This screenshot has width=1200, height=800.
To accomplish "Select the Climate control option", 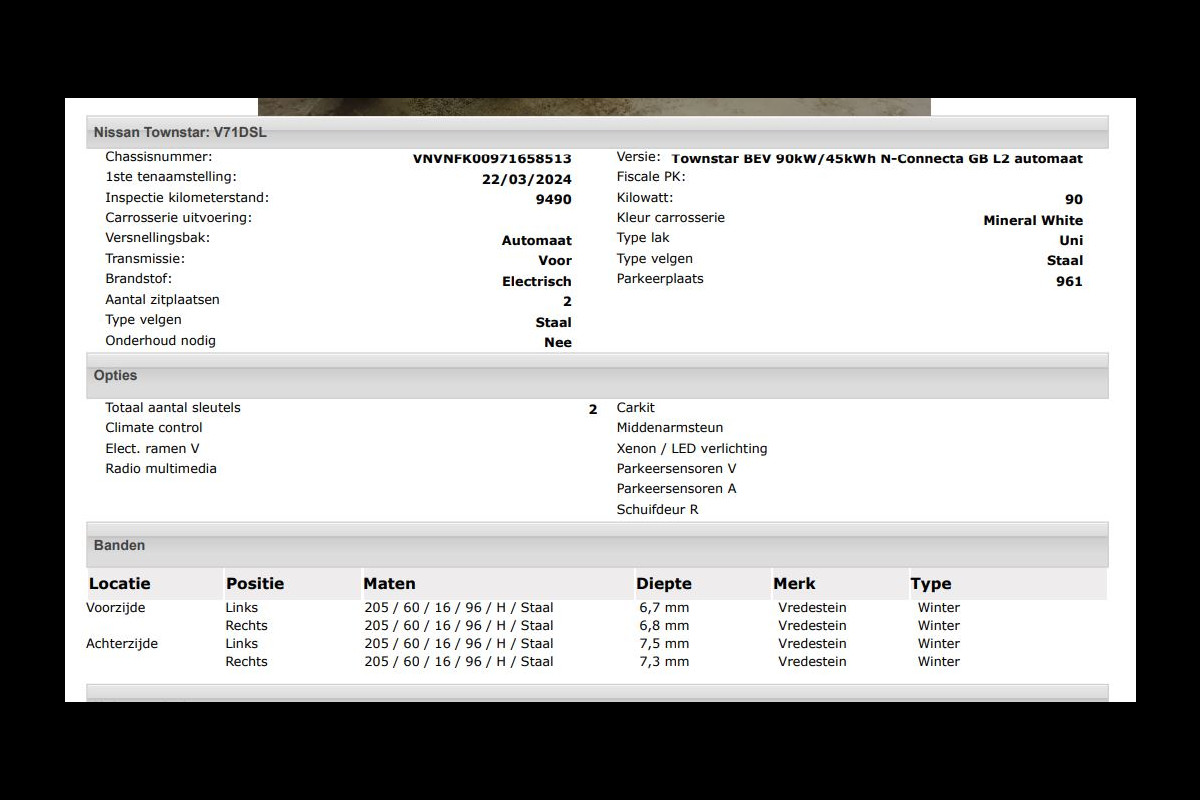I will click(154, 428).
